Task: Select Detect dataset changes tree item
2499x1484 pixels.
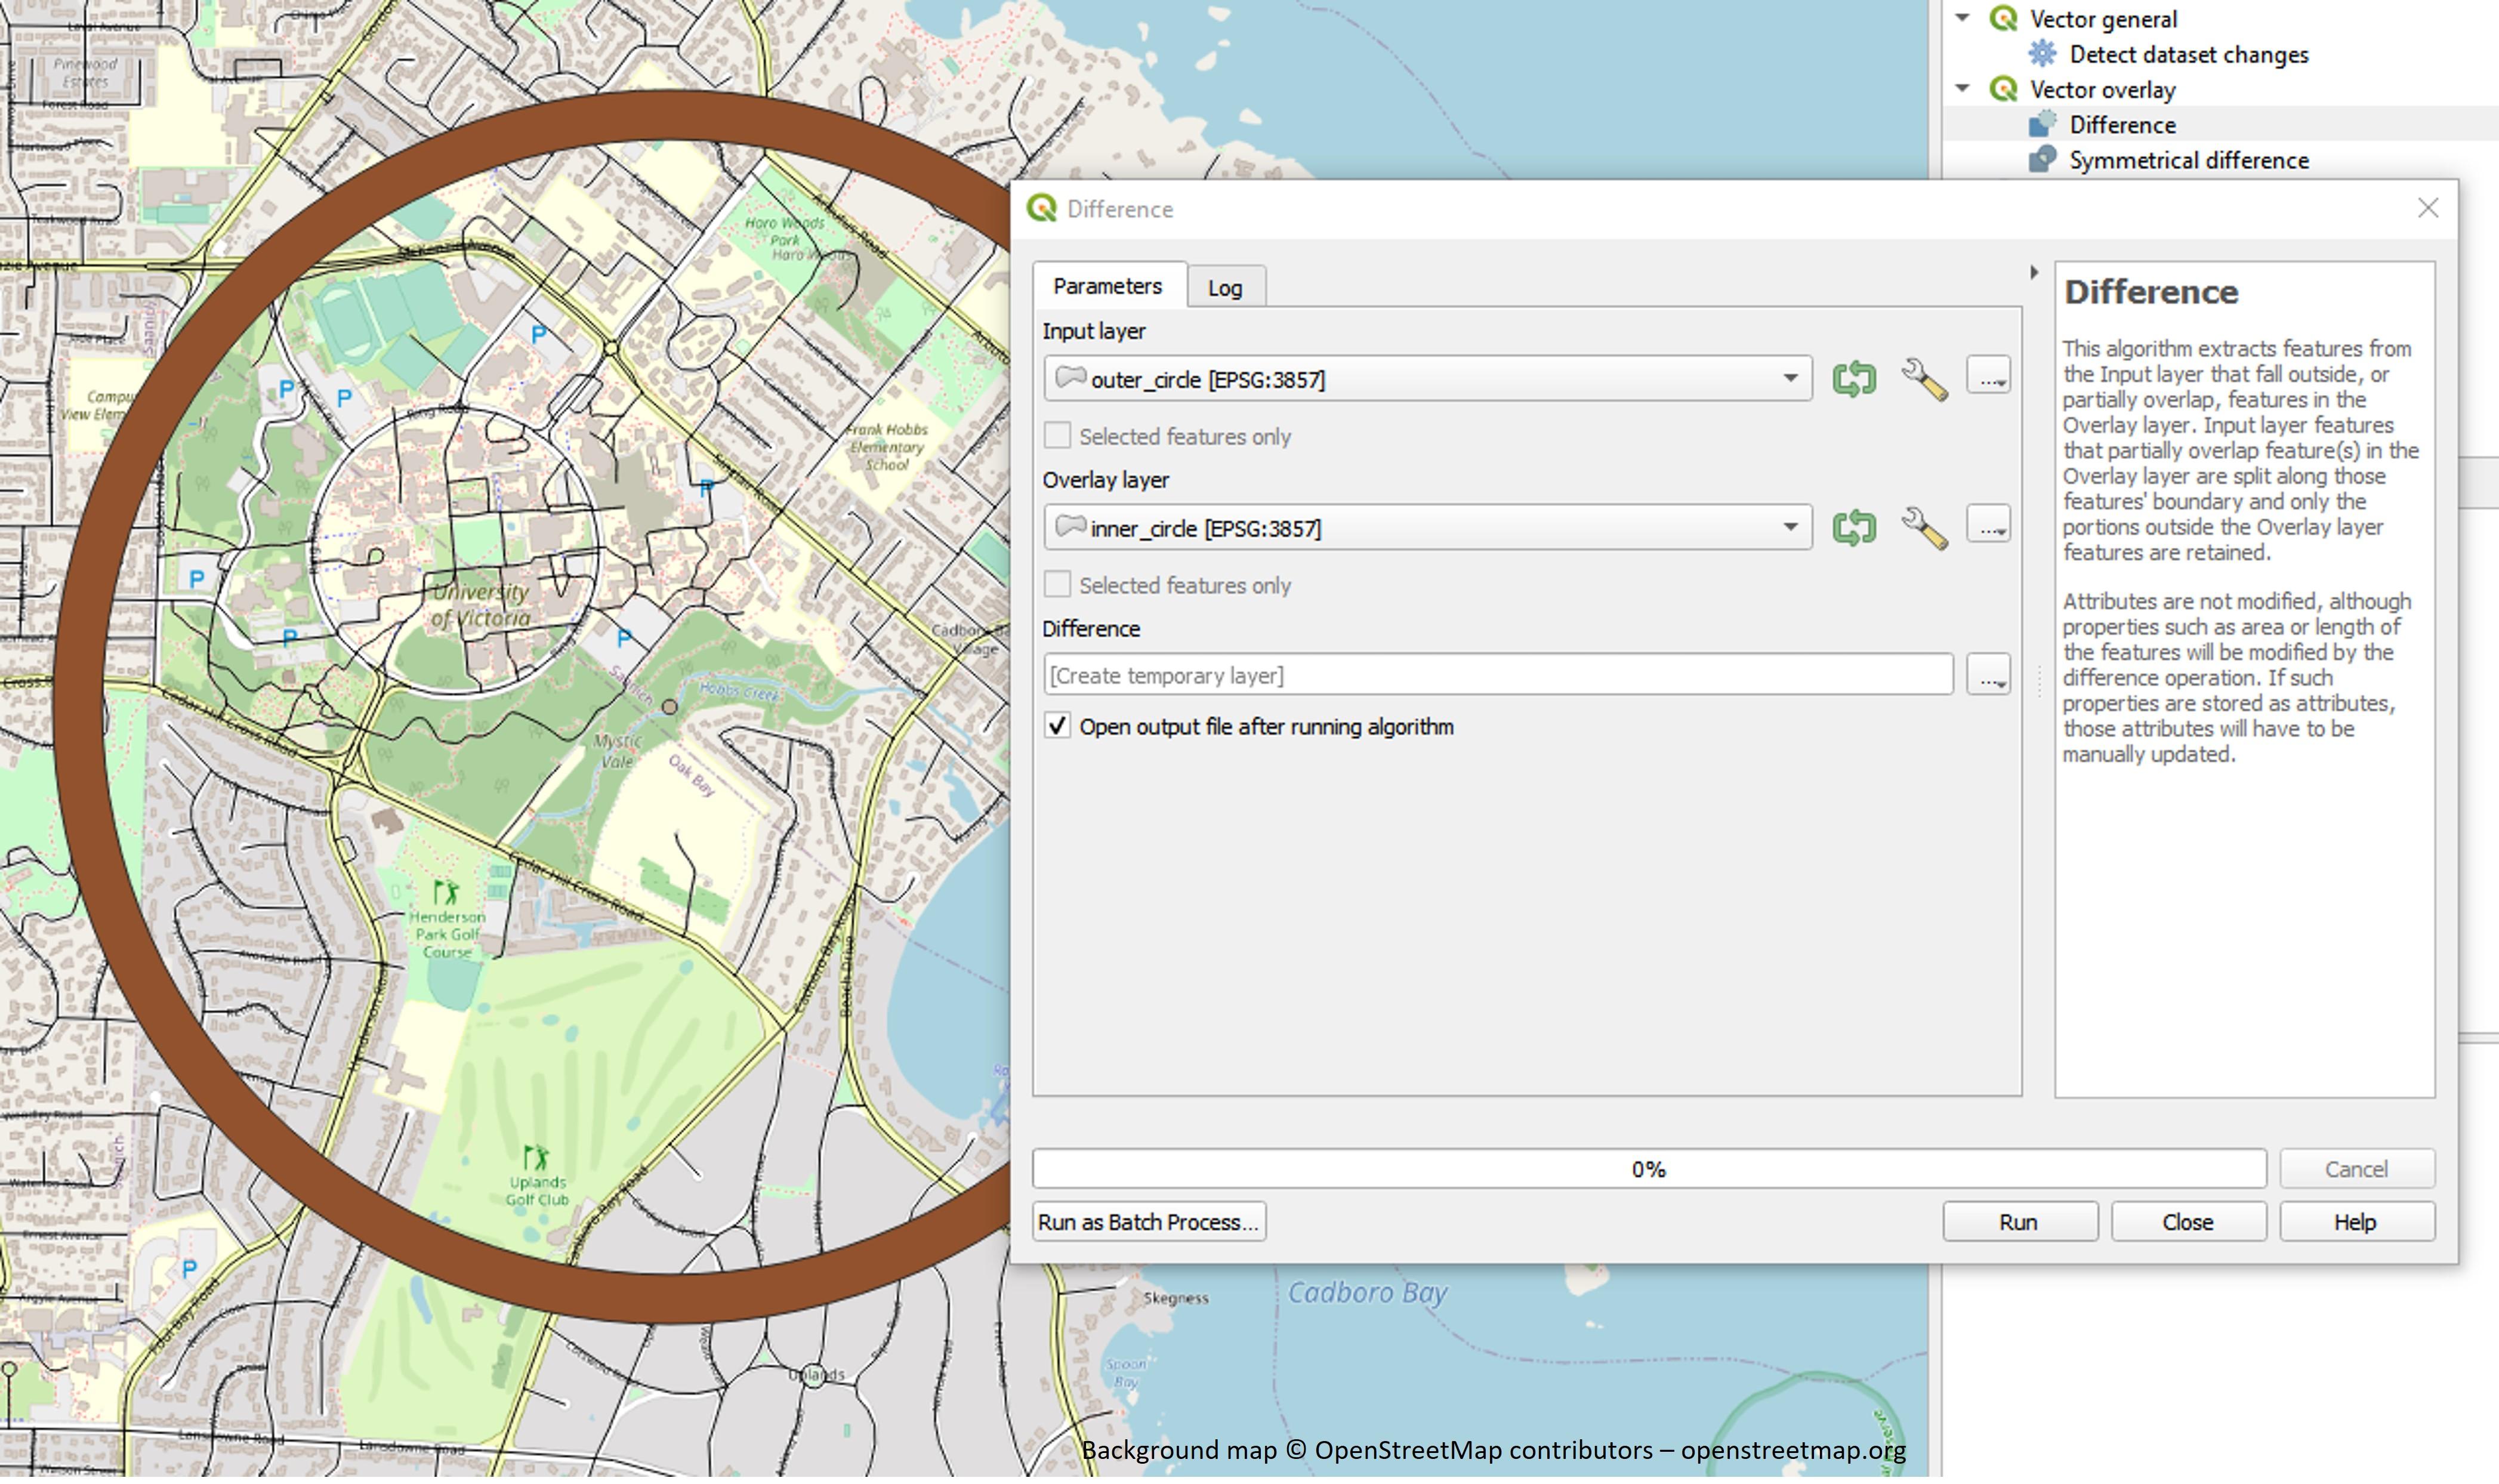Action: 2188,54
